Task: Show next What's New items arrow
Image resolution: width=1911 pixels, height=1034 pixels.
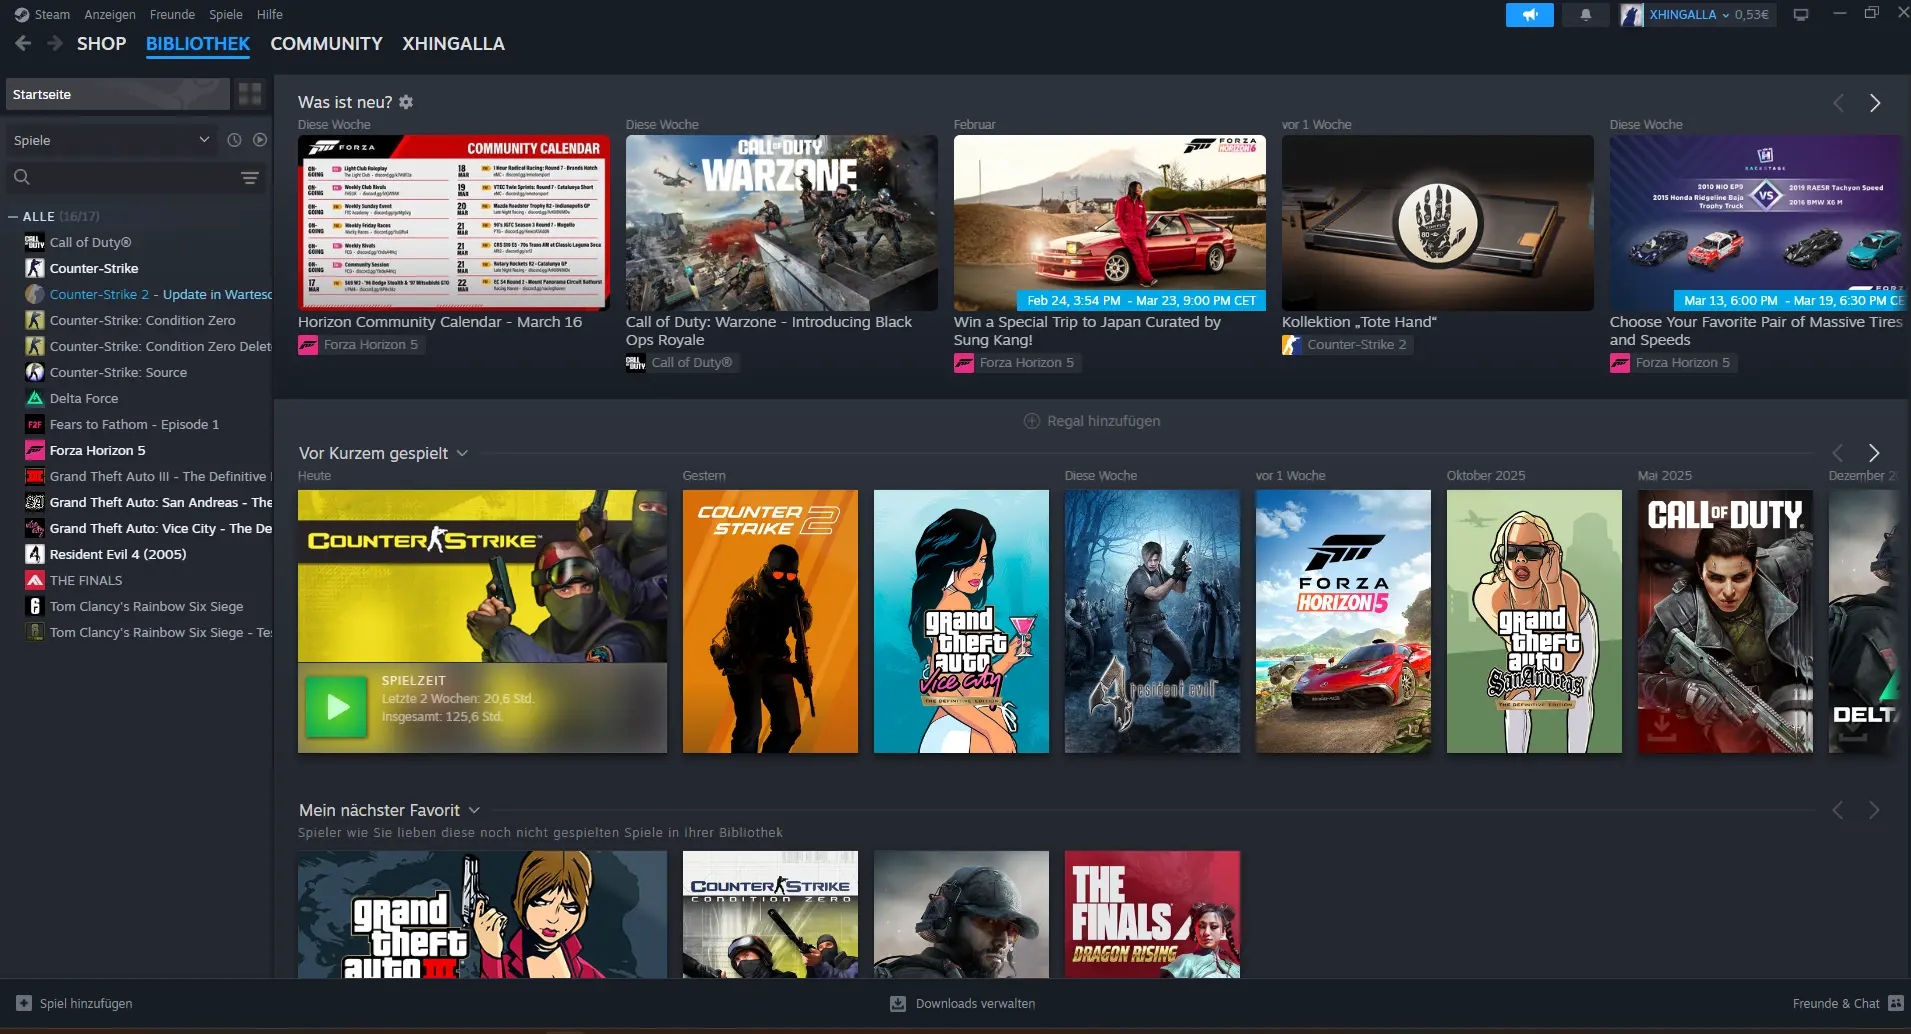Action: tap(1875, 103)
